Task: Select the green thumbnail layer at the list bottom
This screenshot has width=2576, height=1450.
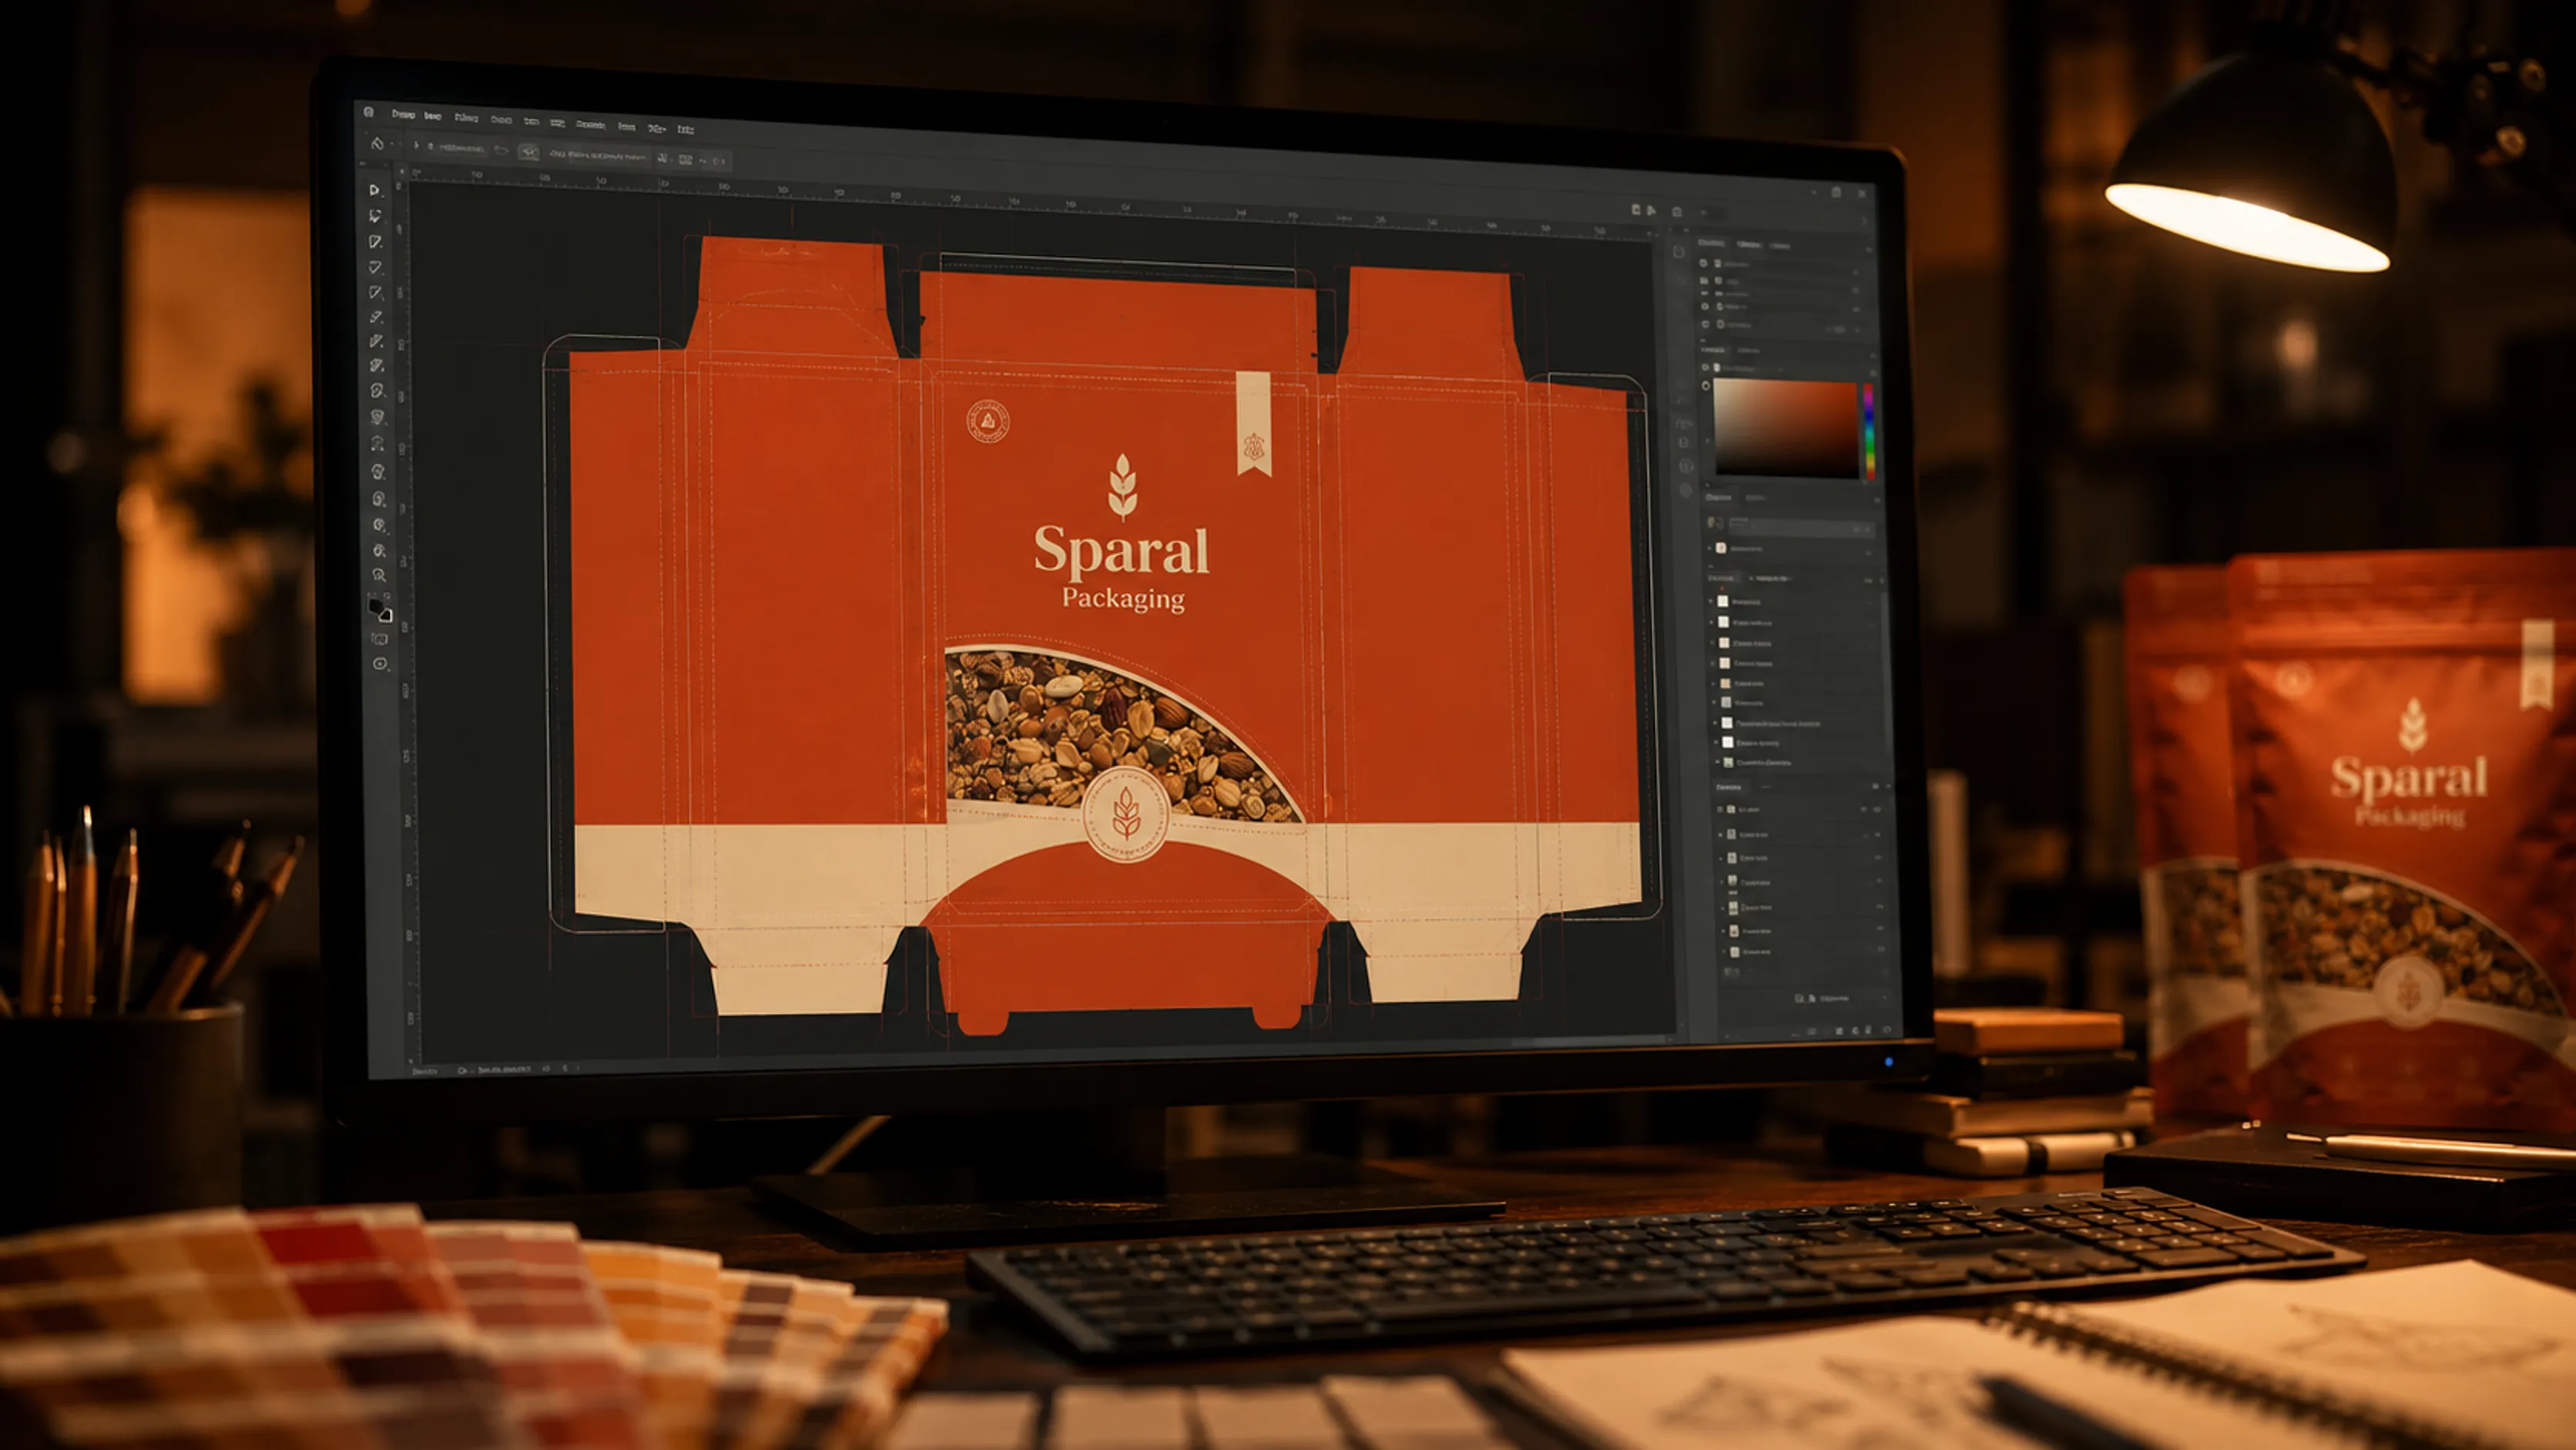Action: pyautogui.click(x=1728, y=763)
